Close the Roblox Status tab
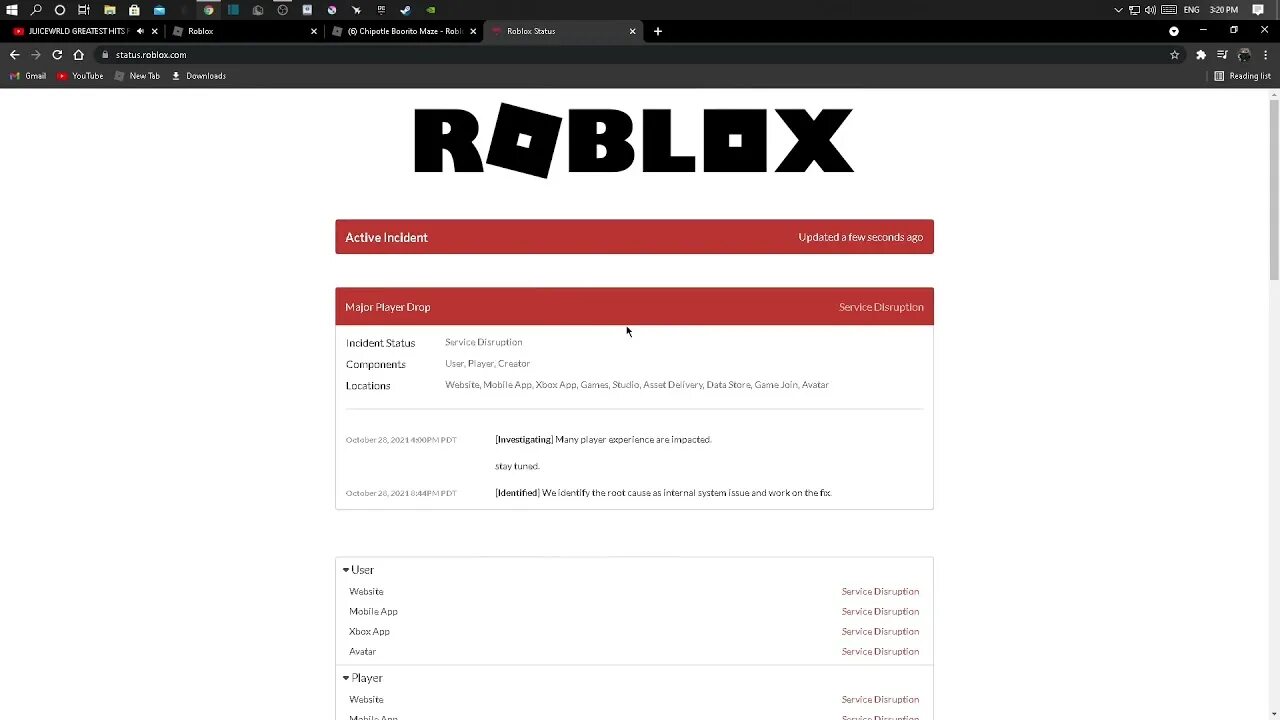 (x=632, y=31)
